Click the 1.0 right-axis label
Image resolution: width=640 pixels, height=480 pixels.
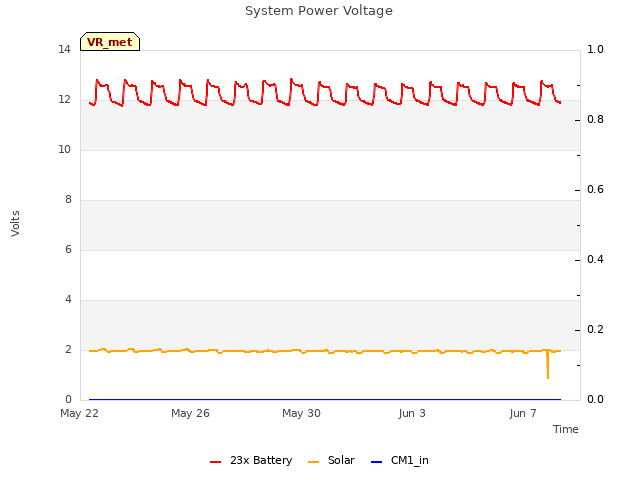click(595, 49)
